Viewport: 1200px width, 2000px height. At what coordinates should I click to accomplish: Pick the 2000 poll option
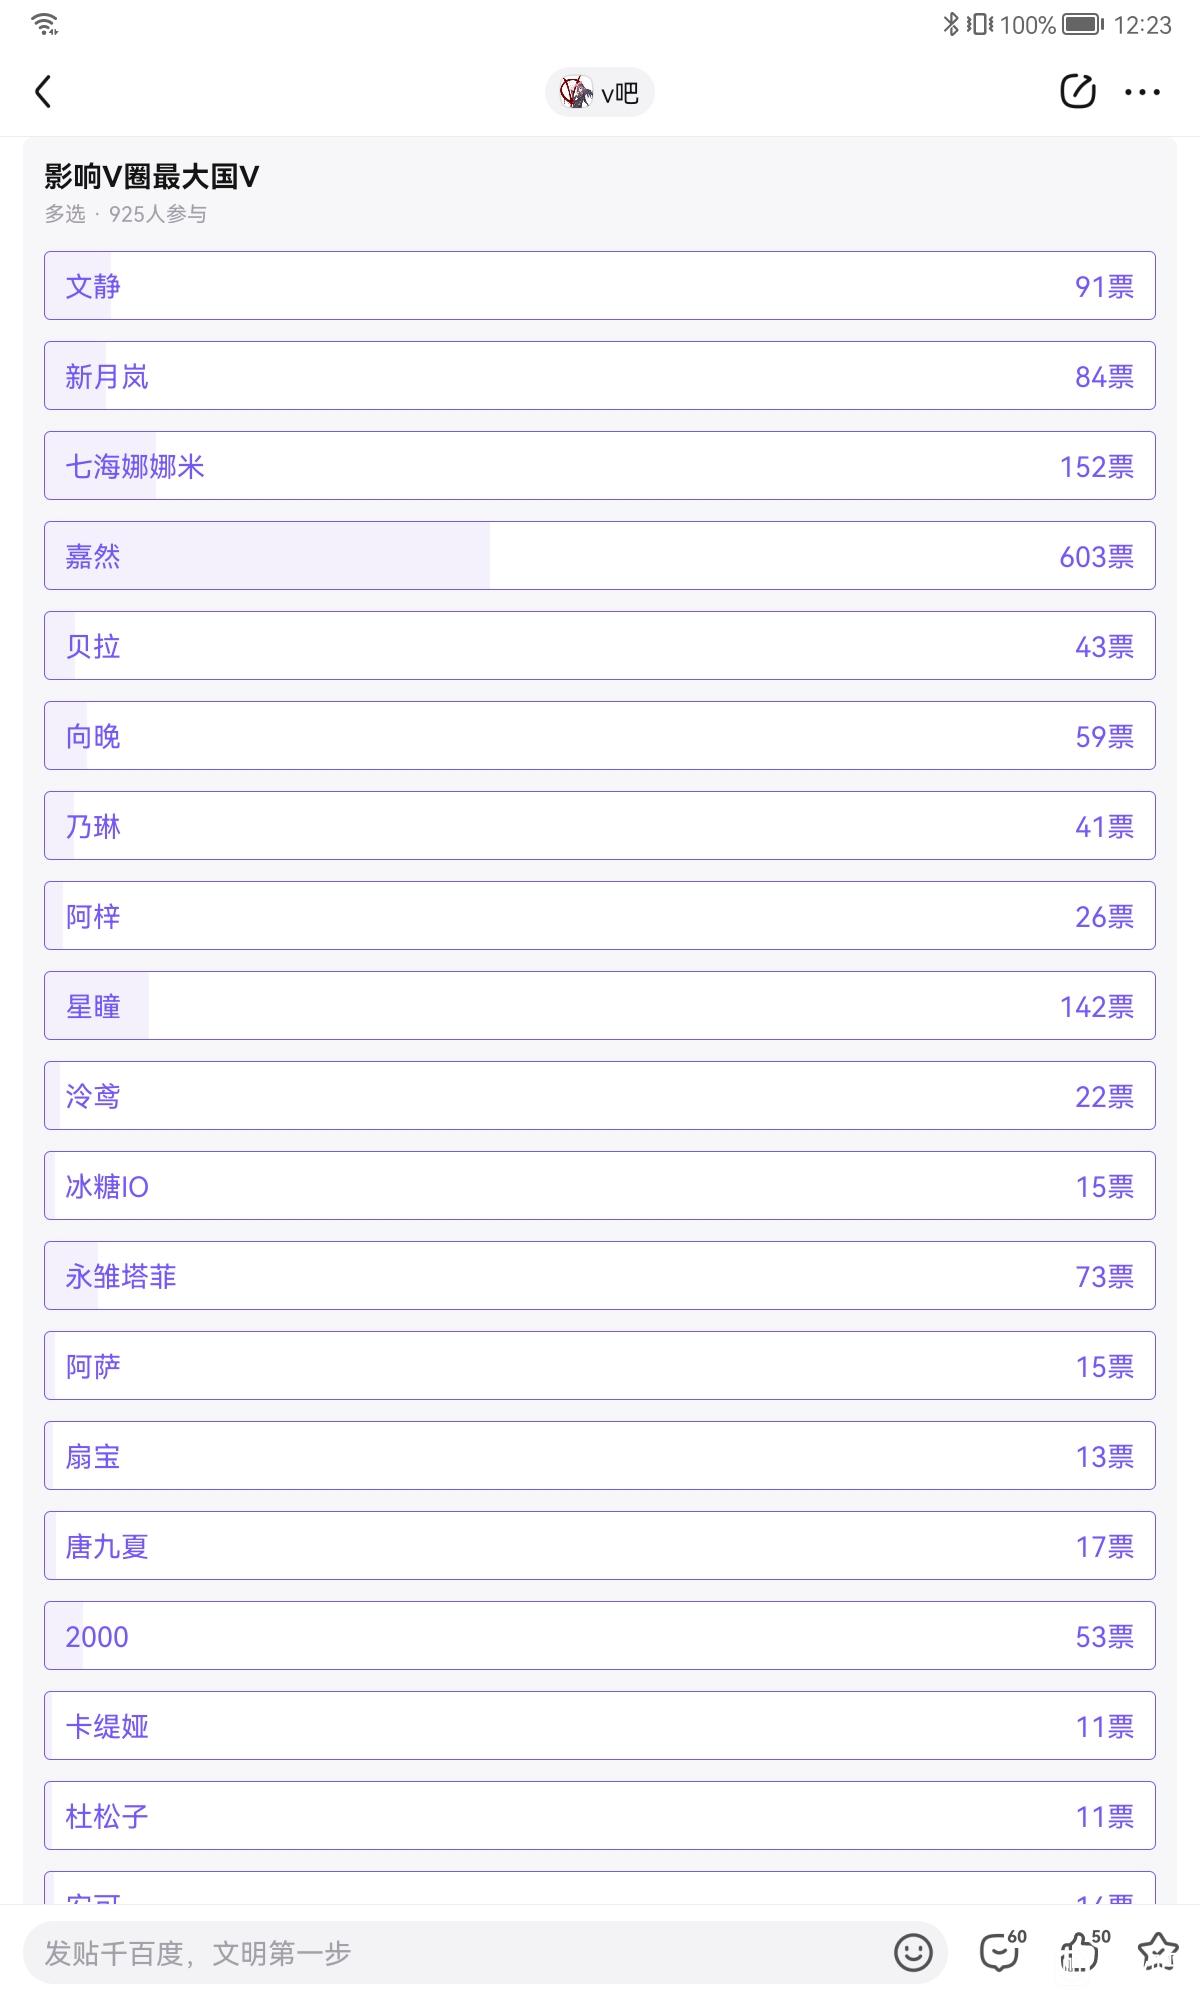point(600,1636)
